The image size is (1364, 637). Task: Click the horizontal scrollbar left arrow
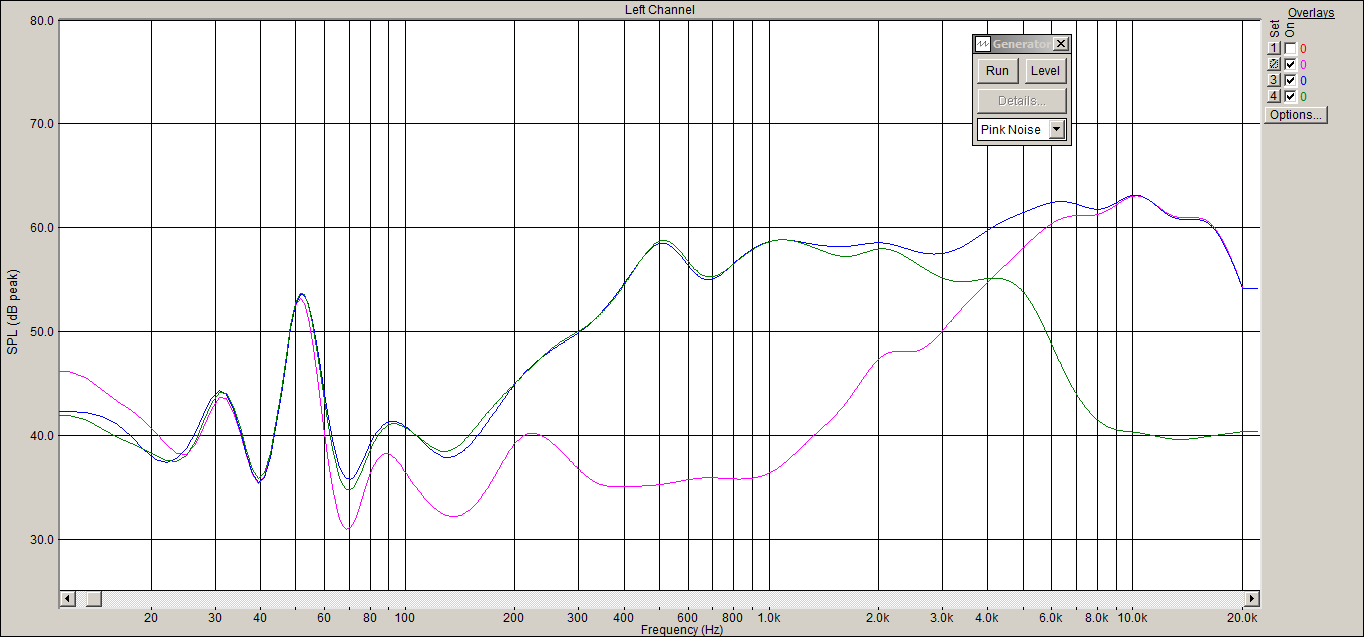pyautogui.click(x=68, y=598)
